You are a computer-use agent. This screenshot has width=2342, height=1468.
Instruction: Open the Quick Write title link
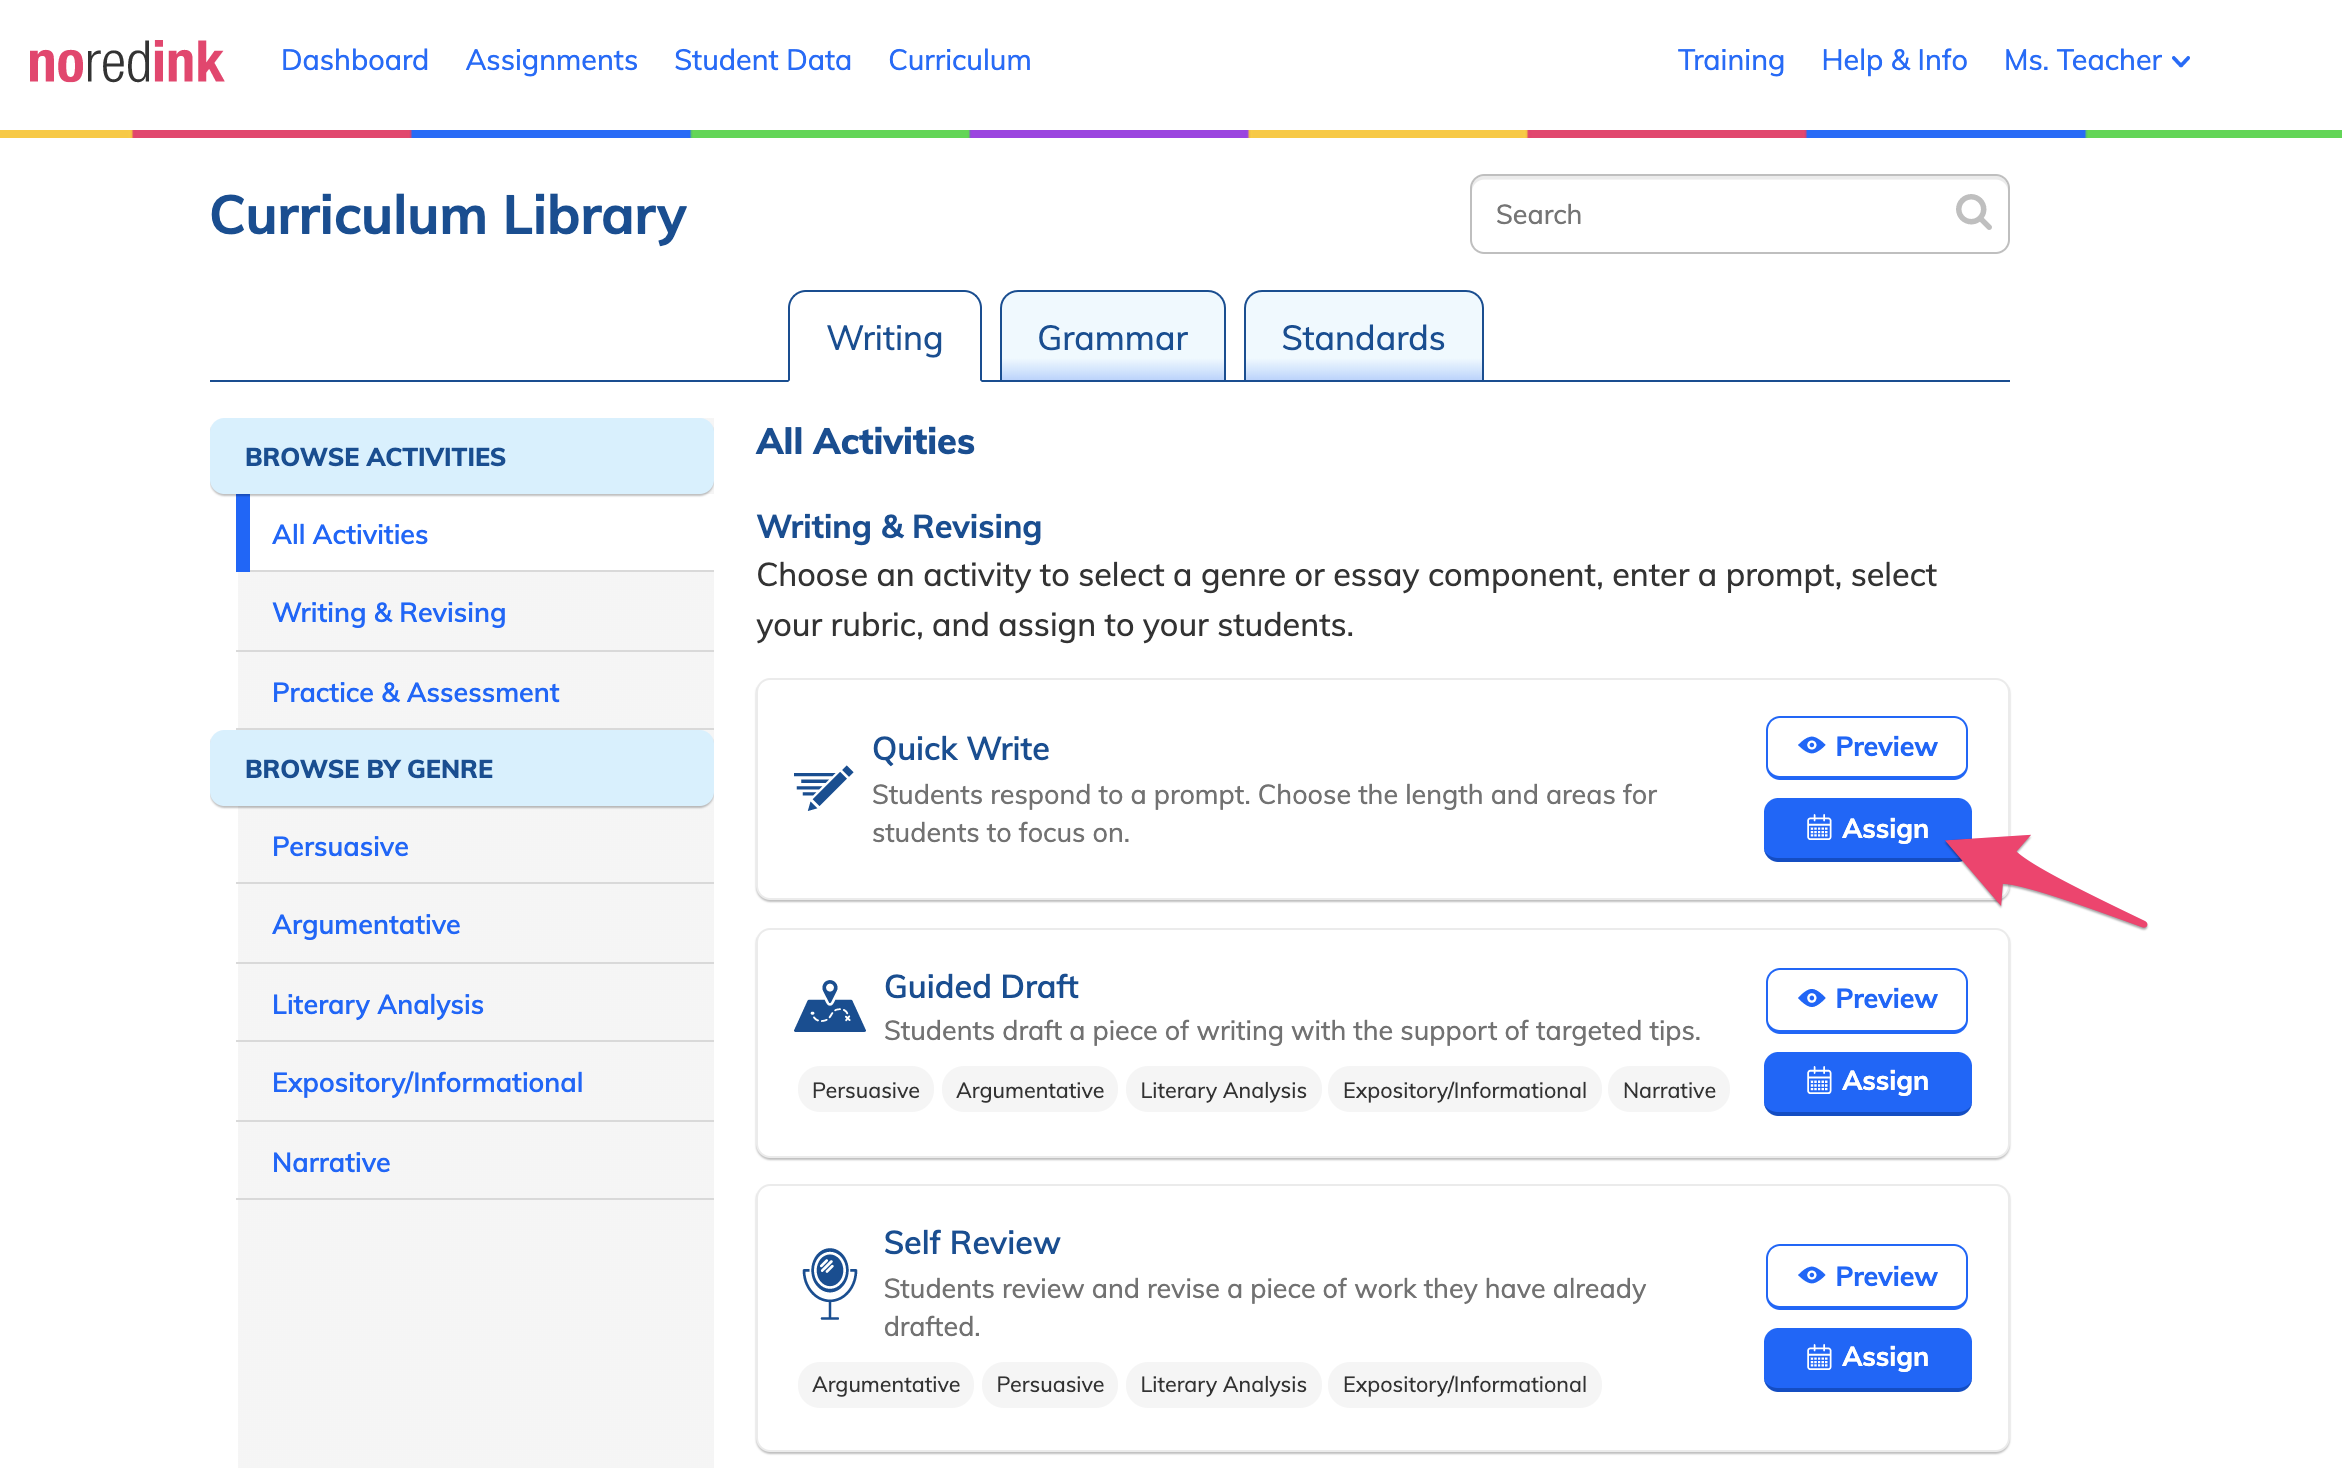(x=960, y=748)
